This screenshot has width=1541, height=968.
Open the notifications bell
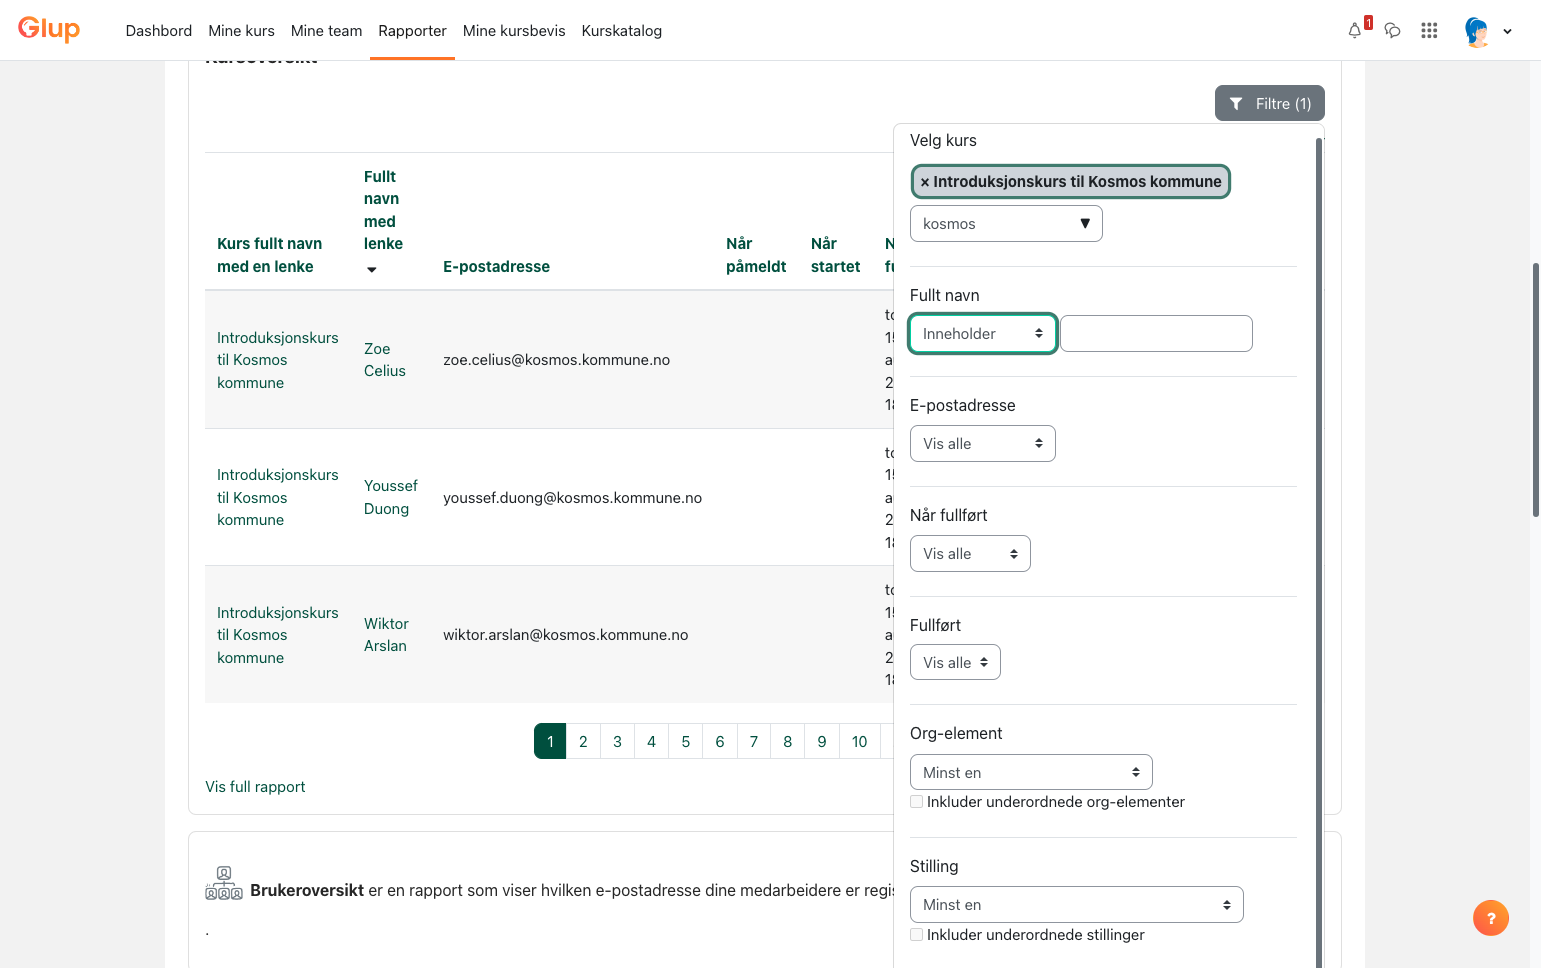[1355, 31]
